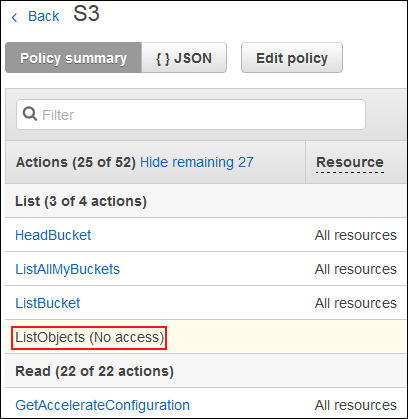Open the GetAccelerateConfiguration action link
The image size is (408, 419).
[102, 405]
